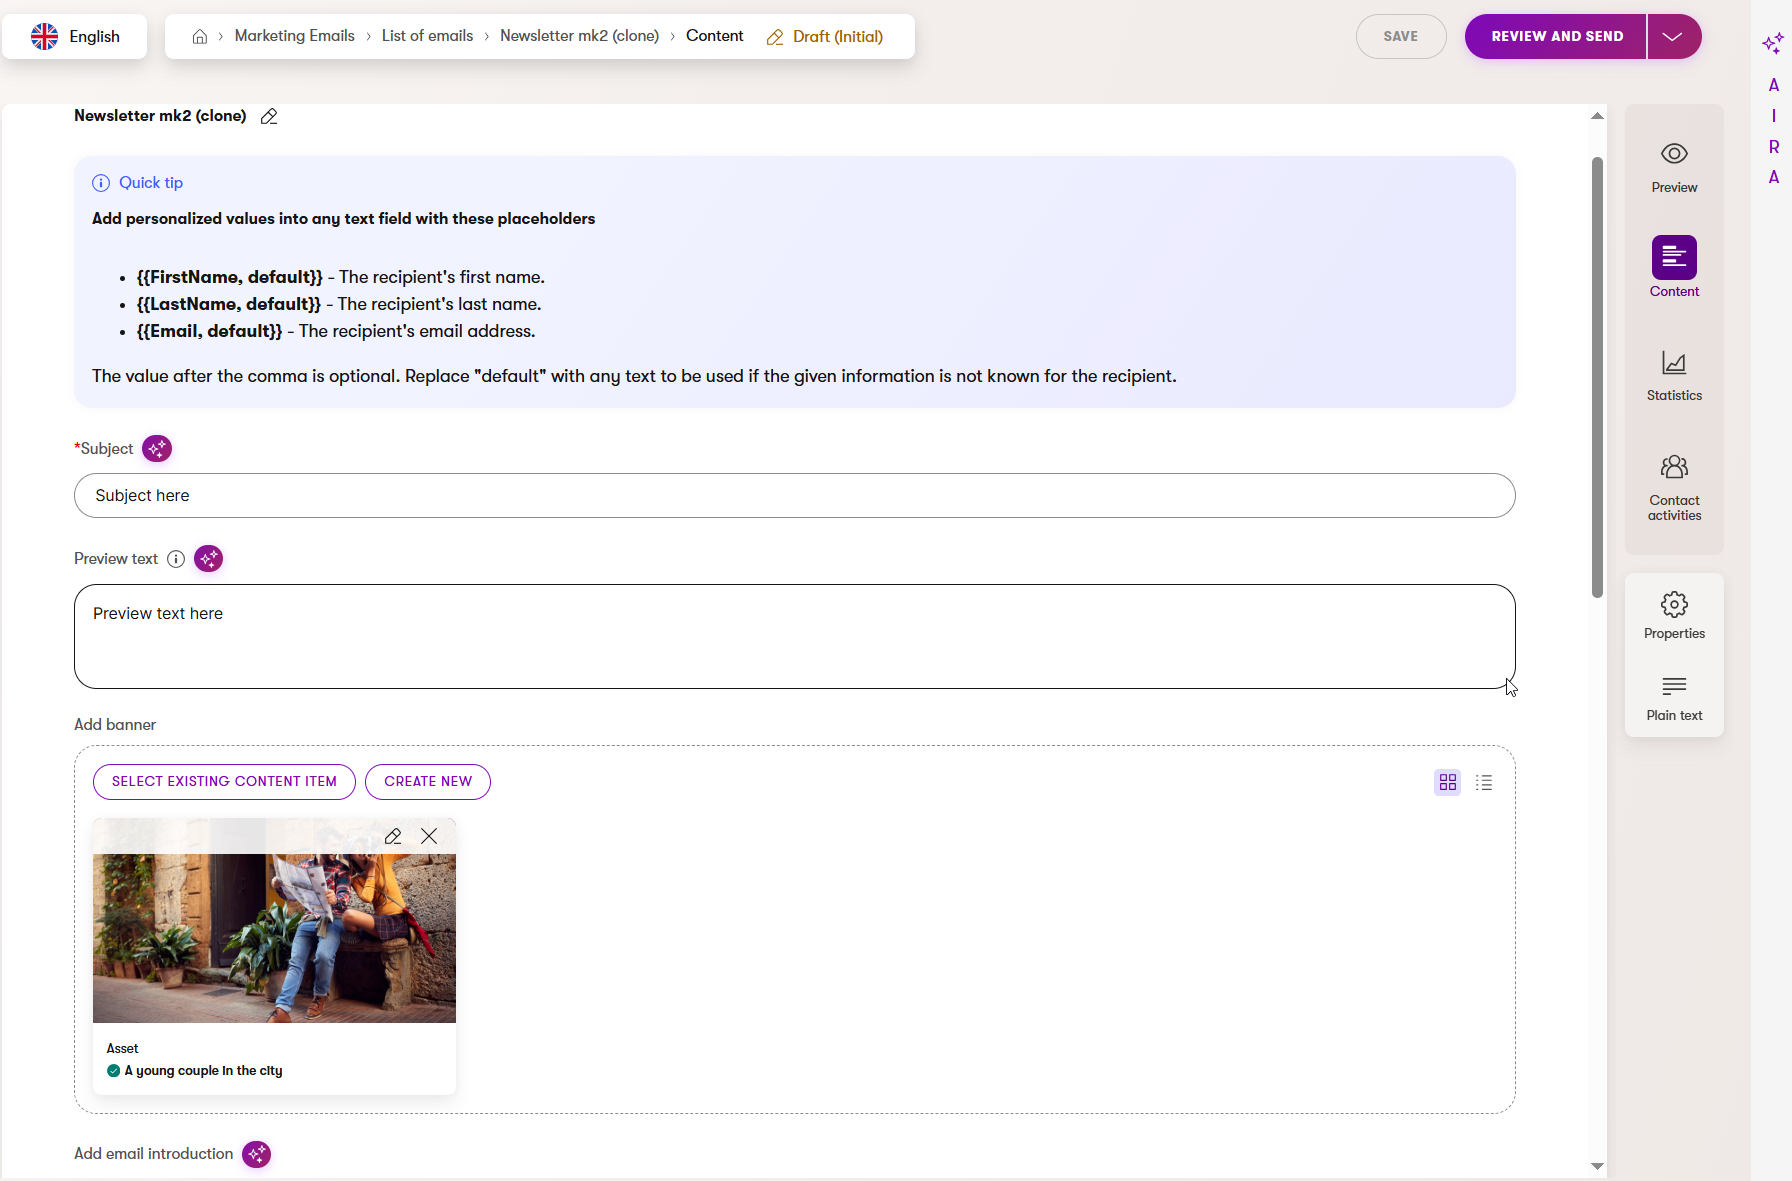Click the home breadcrumb icon
The height and width of the screenshot is (1181, 1792).
coord(200,37)
